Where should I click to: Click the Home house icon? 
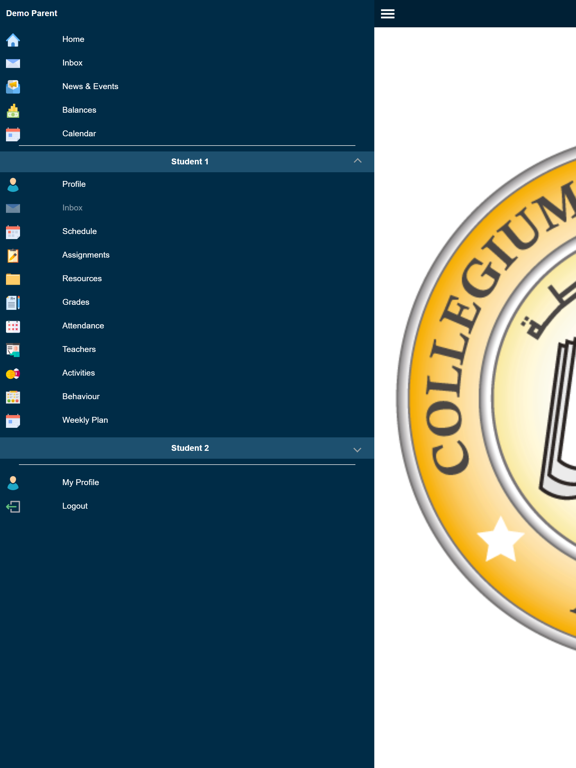(x=13, y=40)
